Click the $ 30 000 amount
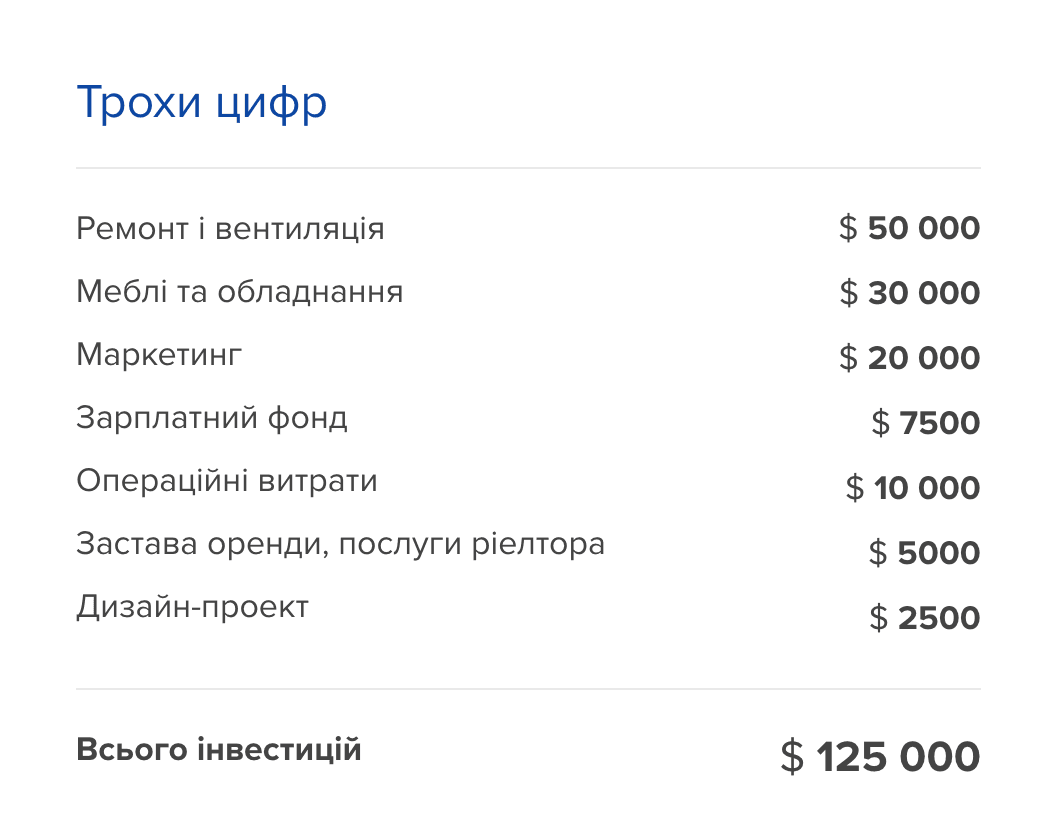Image resolution: width=1056 pixels, height=828 pixels. [x=909, y=292]
